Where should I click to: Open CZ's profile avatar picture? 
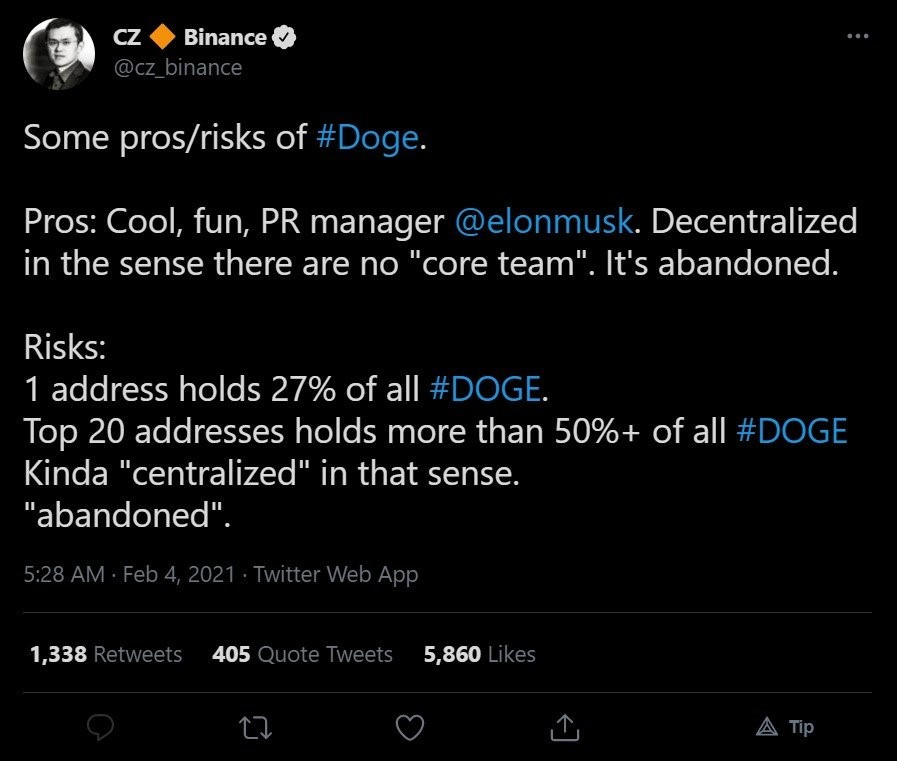[59, 54]
